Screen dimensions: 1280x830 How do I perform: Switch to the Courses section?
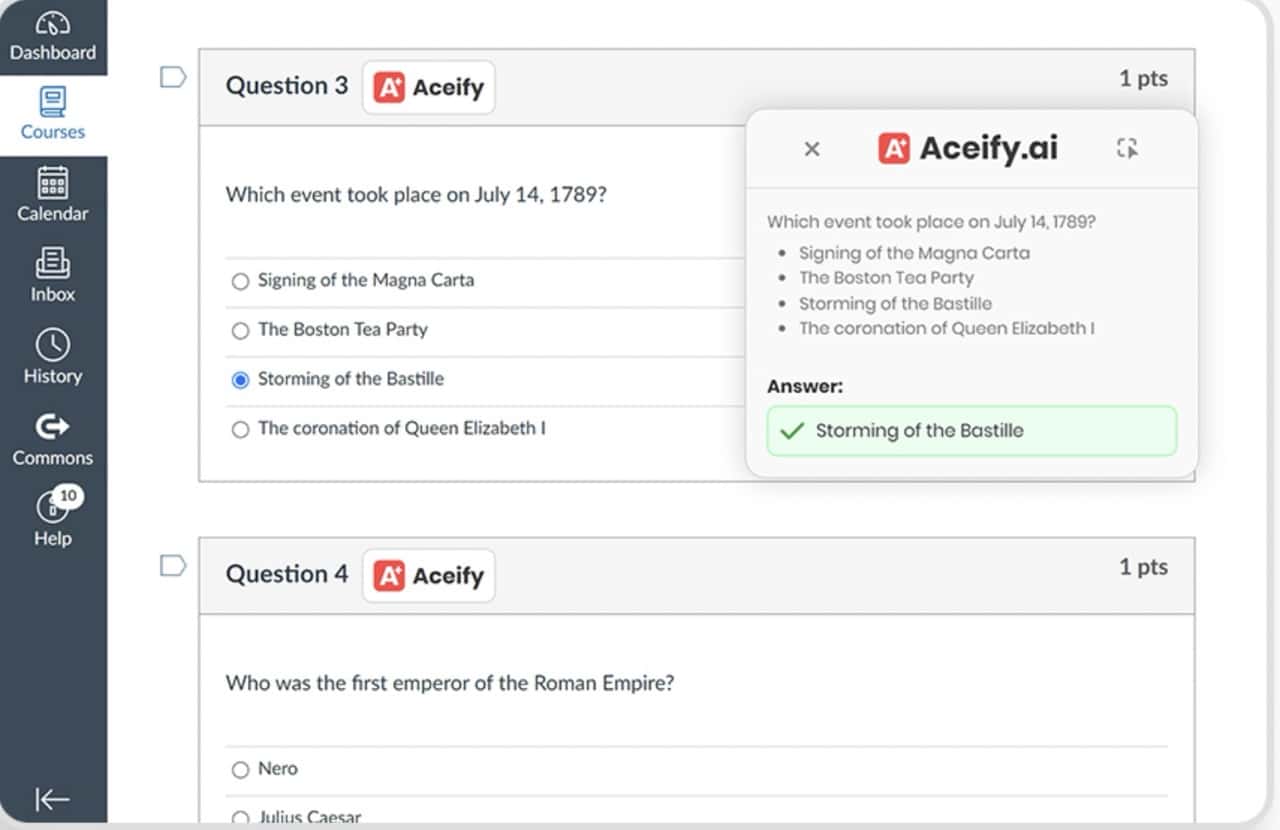pos(52,112)
